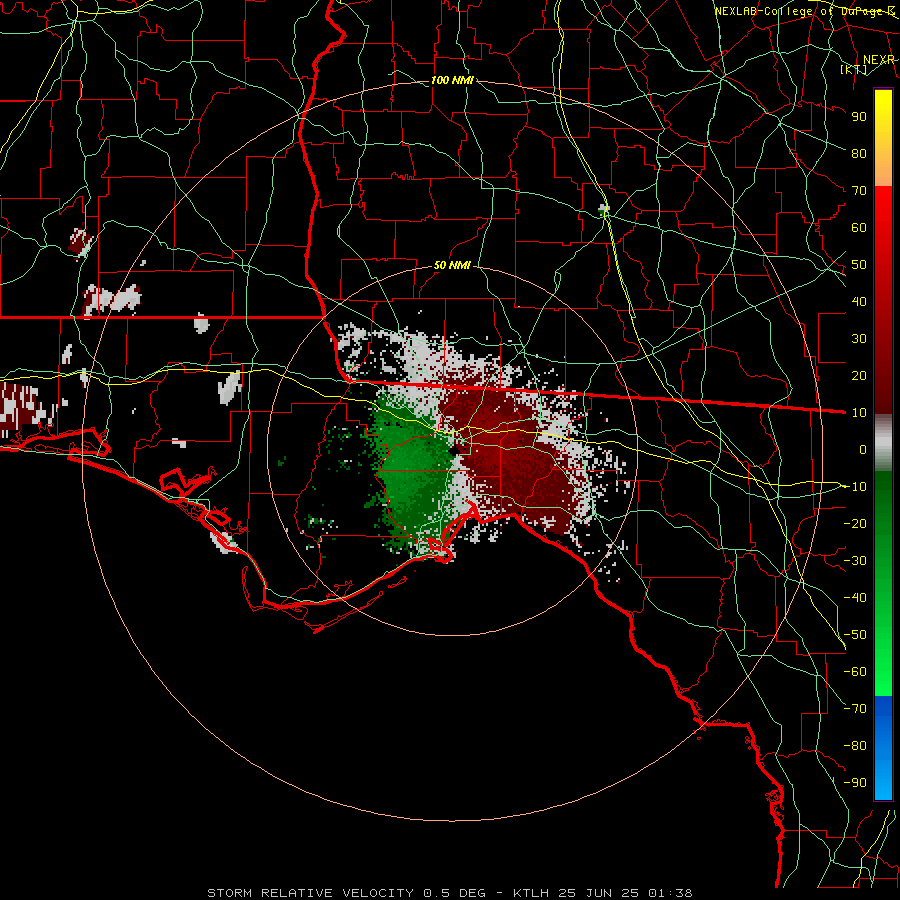
Task: Click the "0" value on the velocity scale
Action: point(863,449)
